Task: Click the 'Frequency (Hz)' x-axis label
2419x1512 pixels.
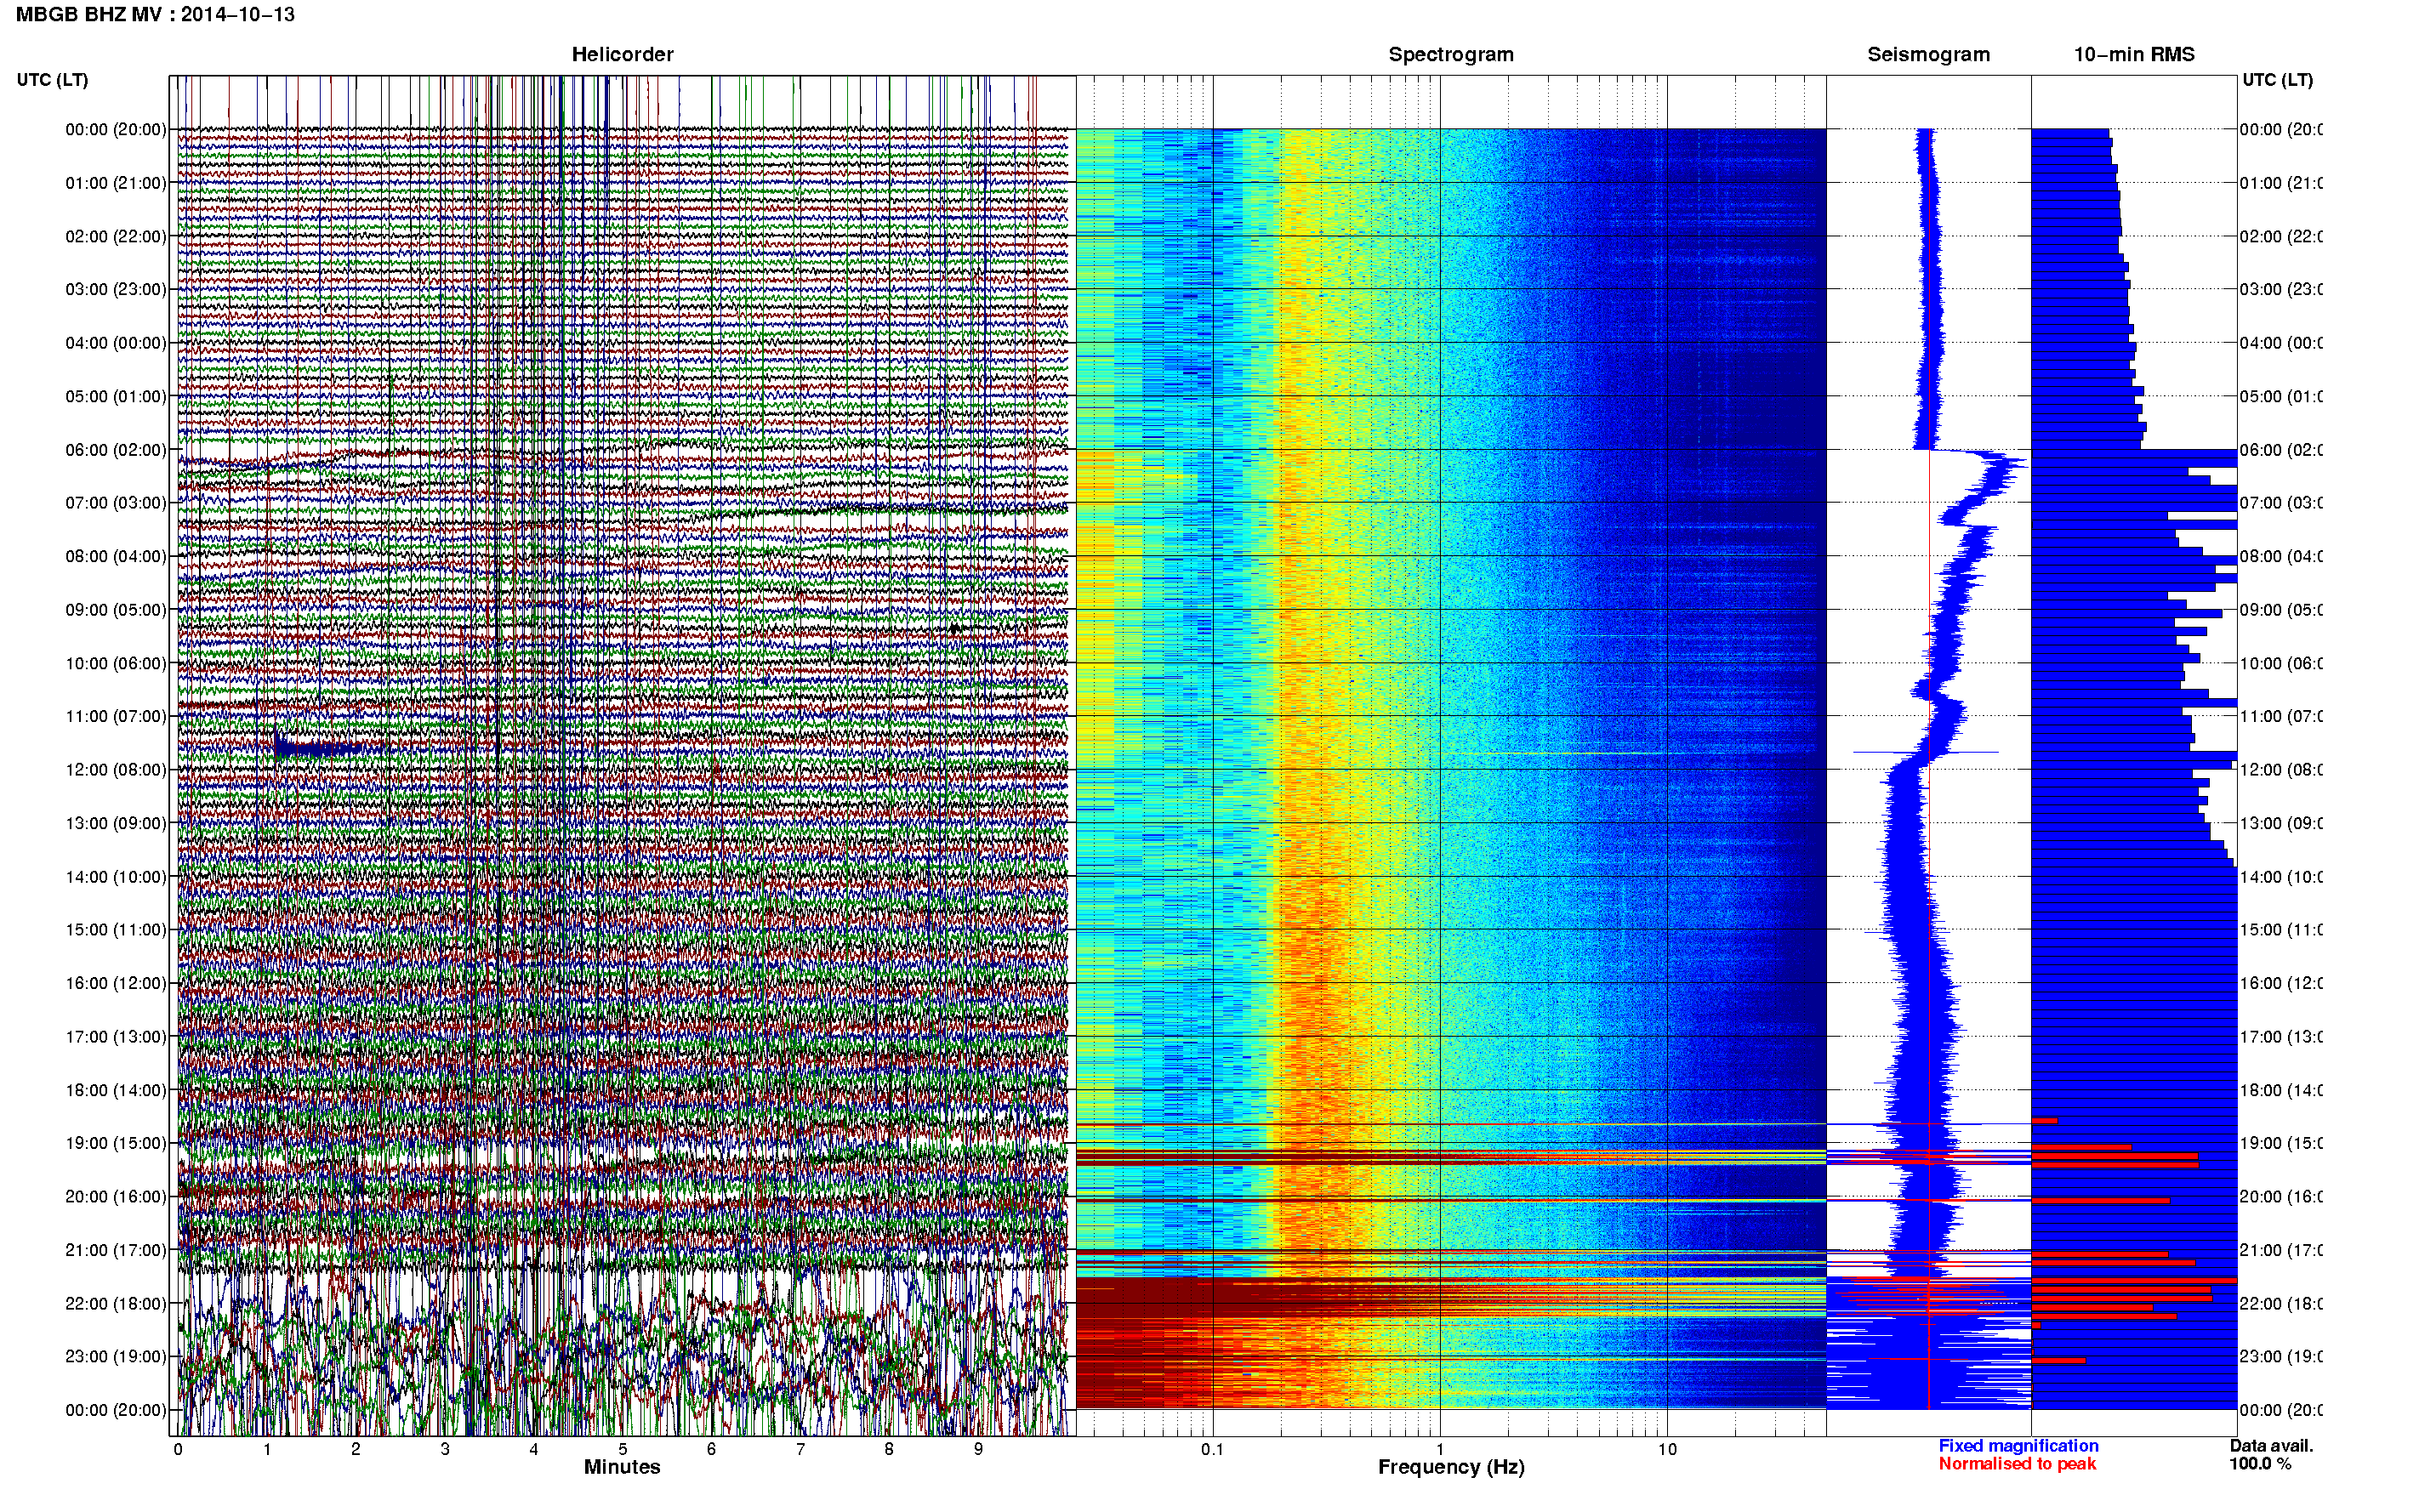Action: coord(1451,1468)
